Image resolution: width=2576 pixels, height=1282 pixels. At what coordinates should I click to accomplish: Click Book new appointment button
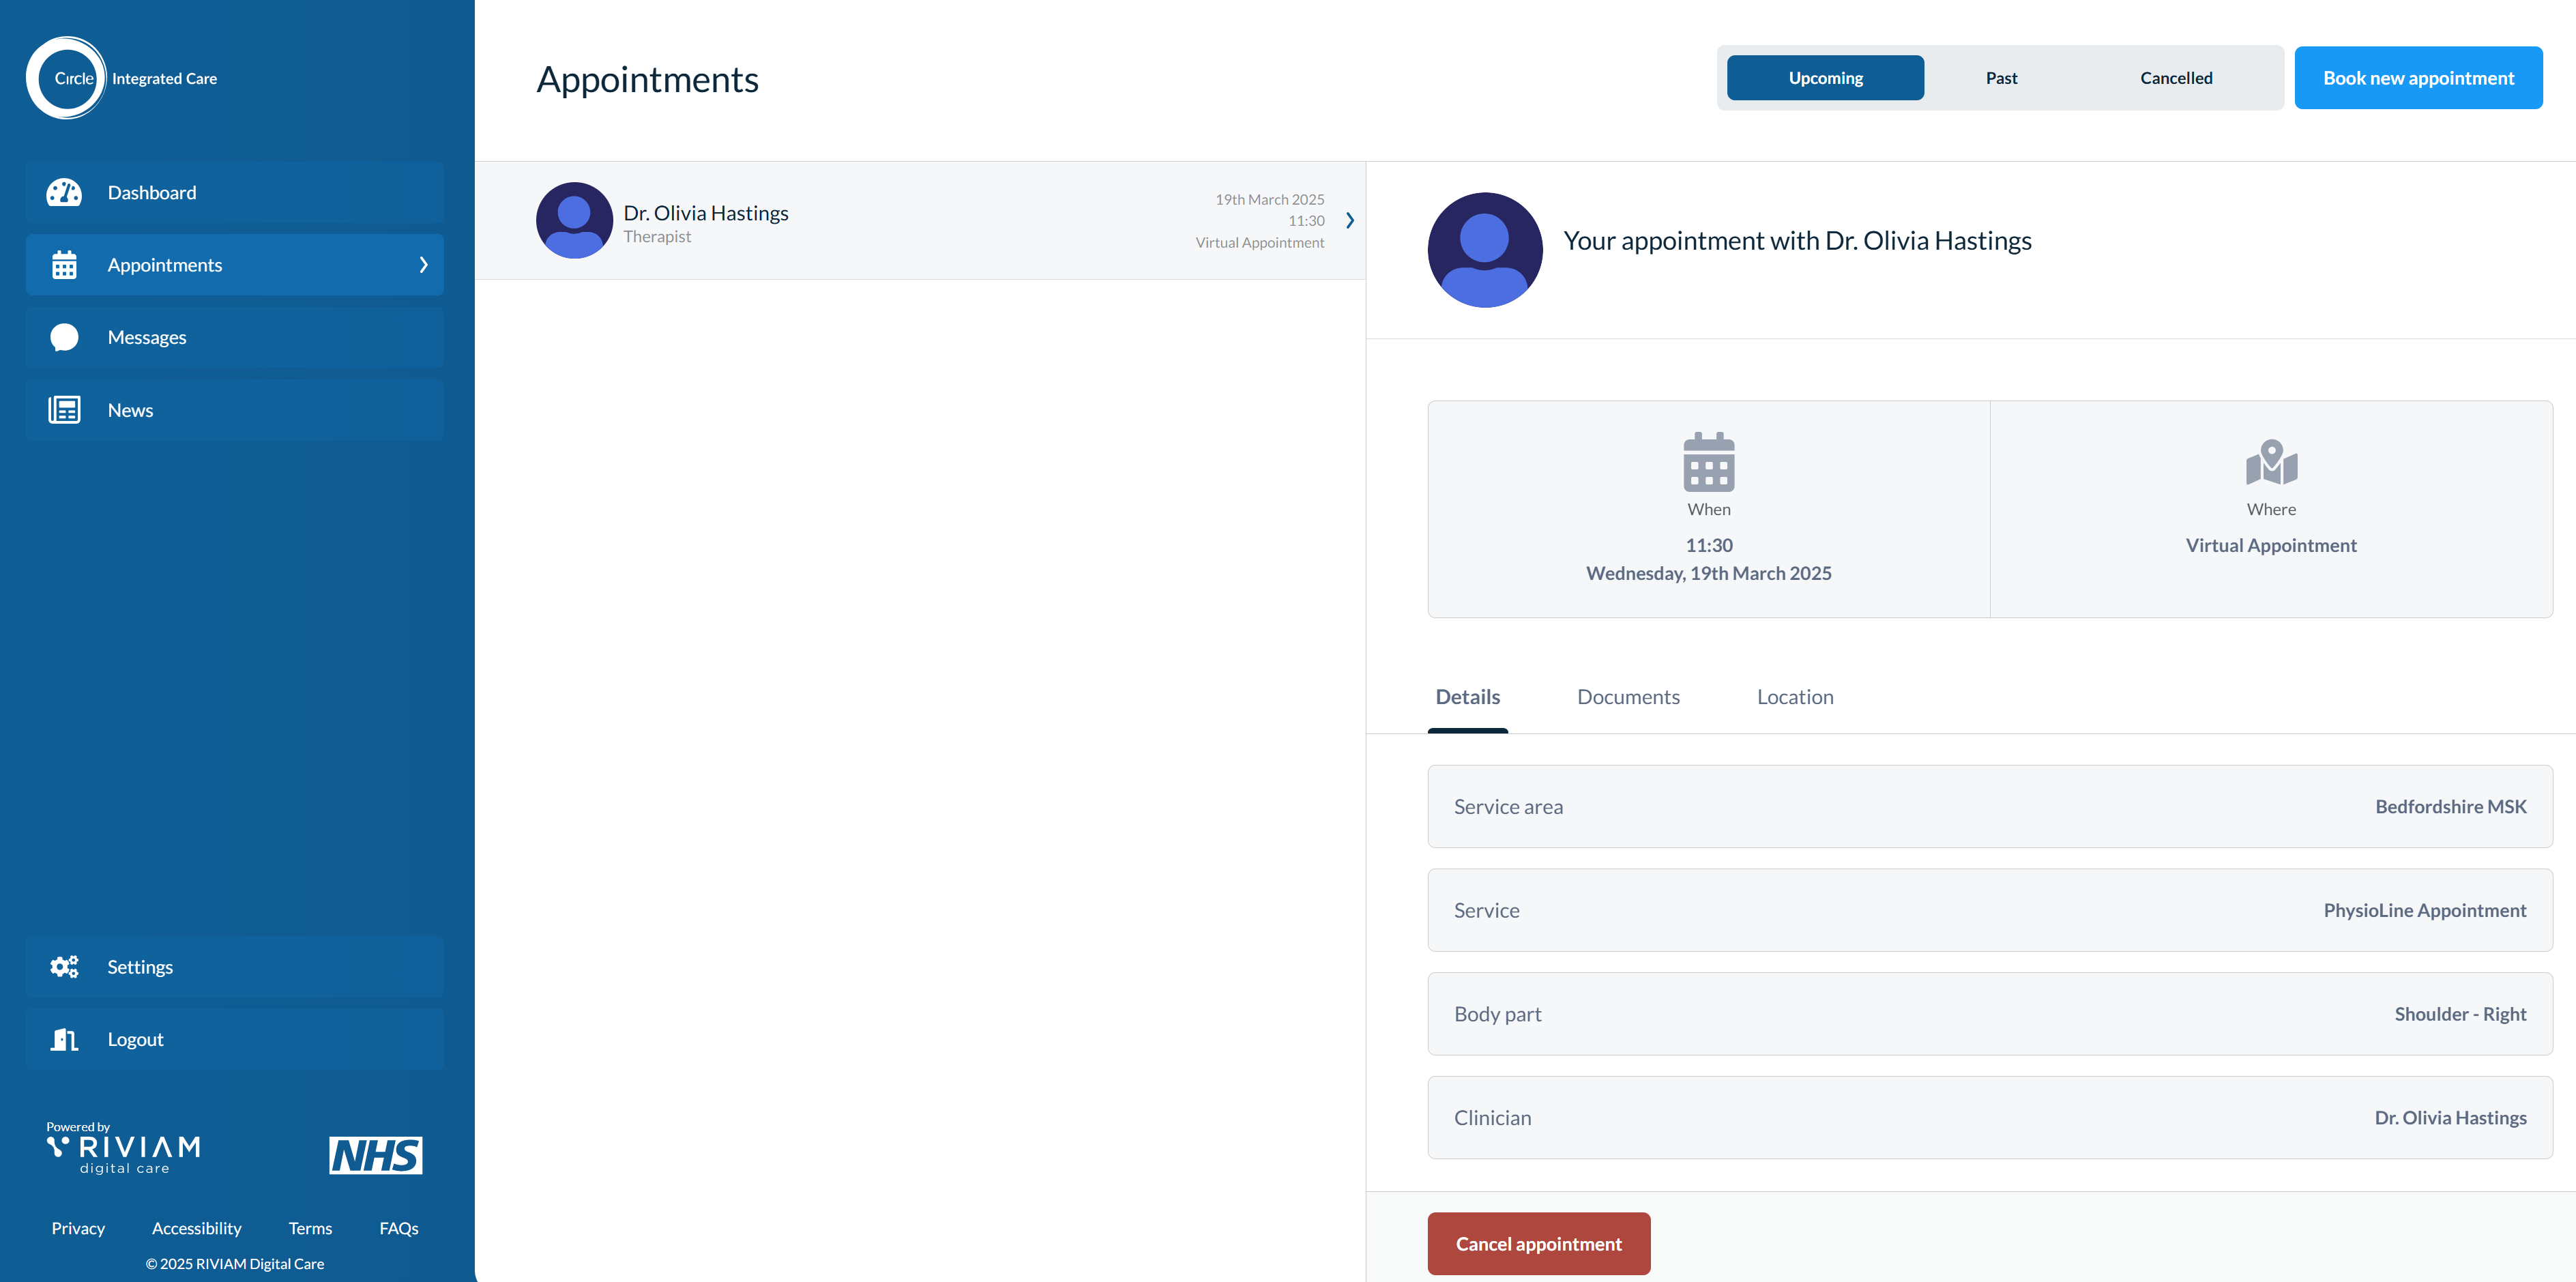(2418, 78)
